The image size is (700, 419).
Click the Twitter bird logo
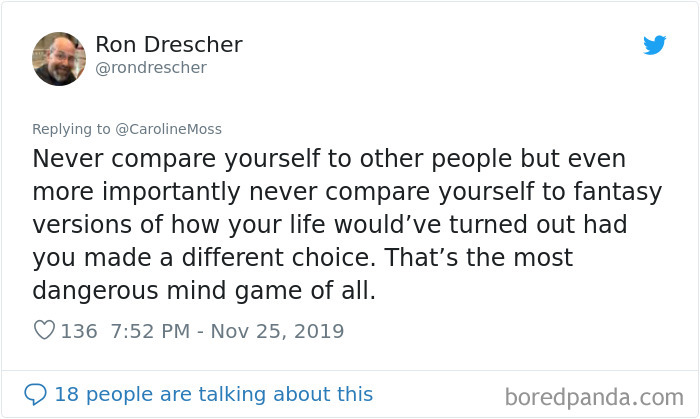[654, 45]
